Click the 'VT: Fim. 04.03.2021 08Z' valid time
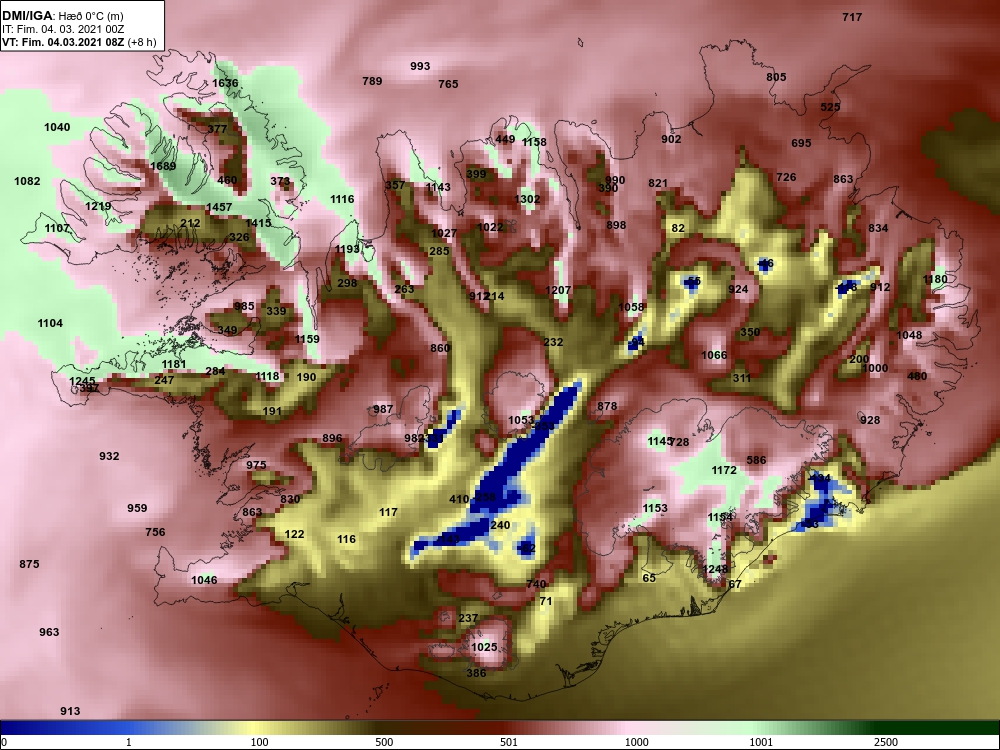This screenshot has height=750, width=1000. click(63, 42)
